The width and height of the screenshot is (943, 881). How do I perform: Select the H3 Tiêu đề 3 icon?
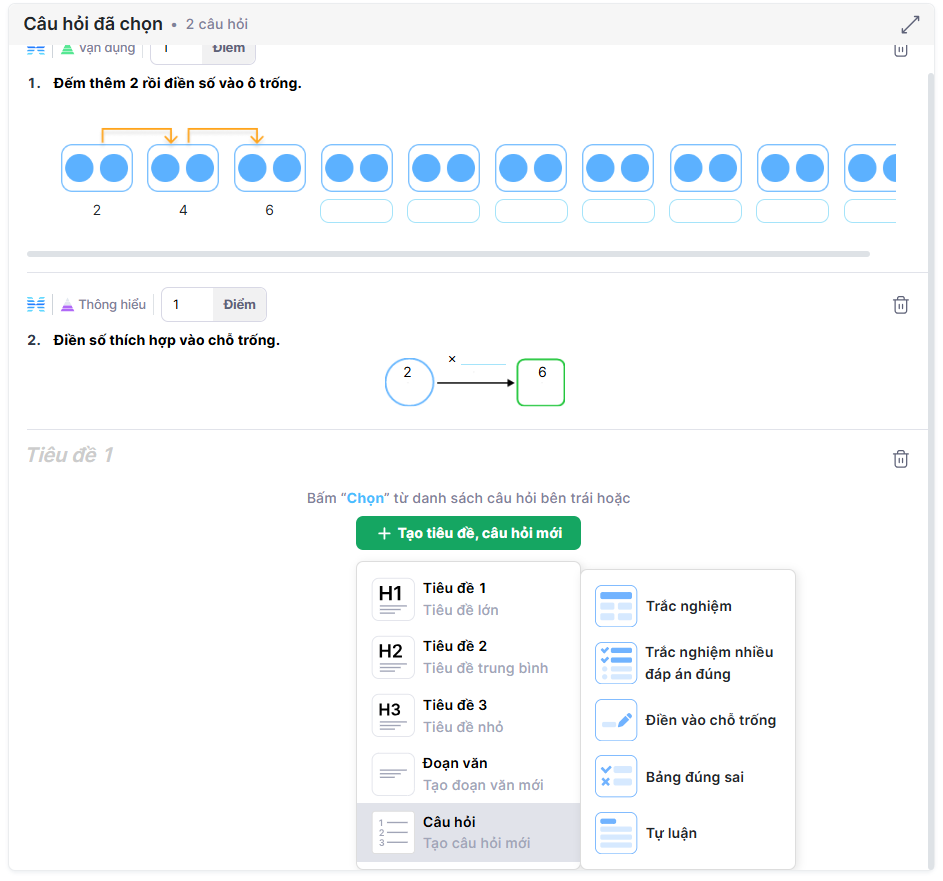392,716
